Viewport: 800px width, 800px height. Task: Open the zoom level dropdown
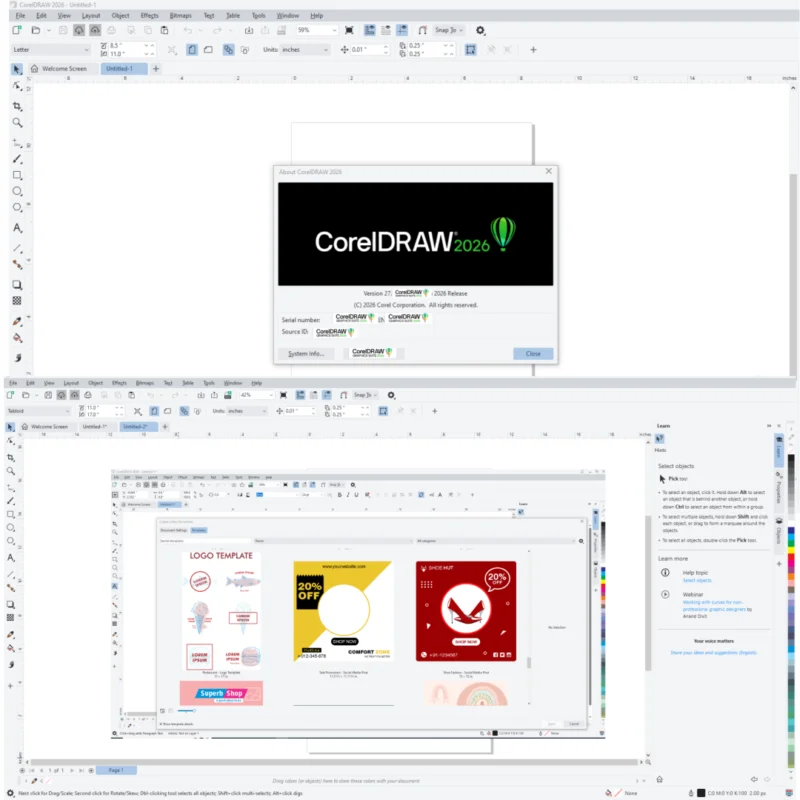tap(334, 30)
